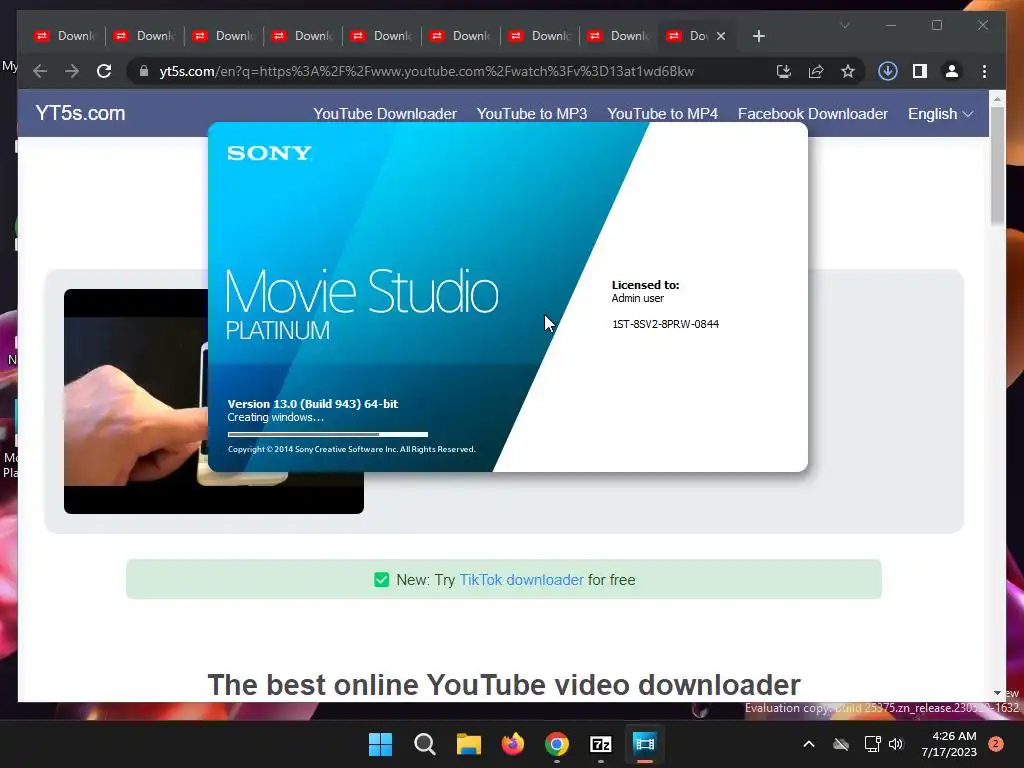The width and height of the screenshot is (1024, 768).
Task: Click 'The best online YouTube video downloader' heading
Action: (504, 685)
